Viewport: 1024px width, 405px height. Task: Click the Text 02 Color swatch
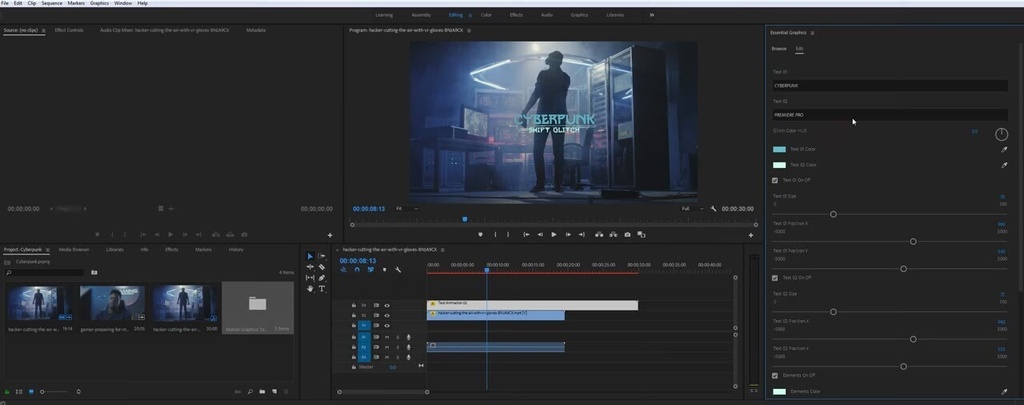tap(779, 165)
